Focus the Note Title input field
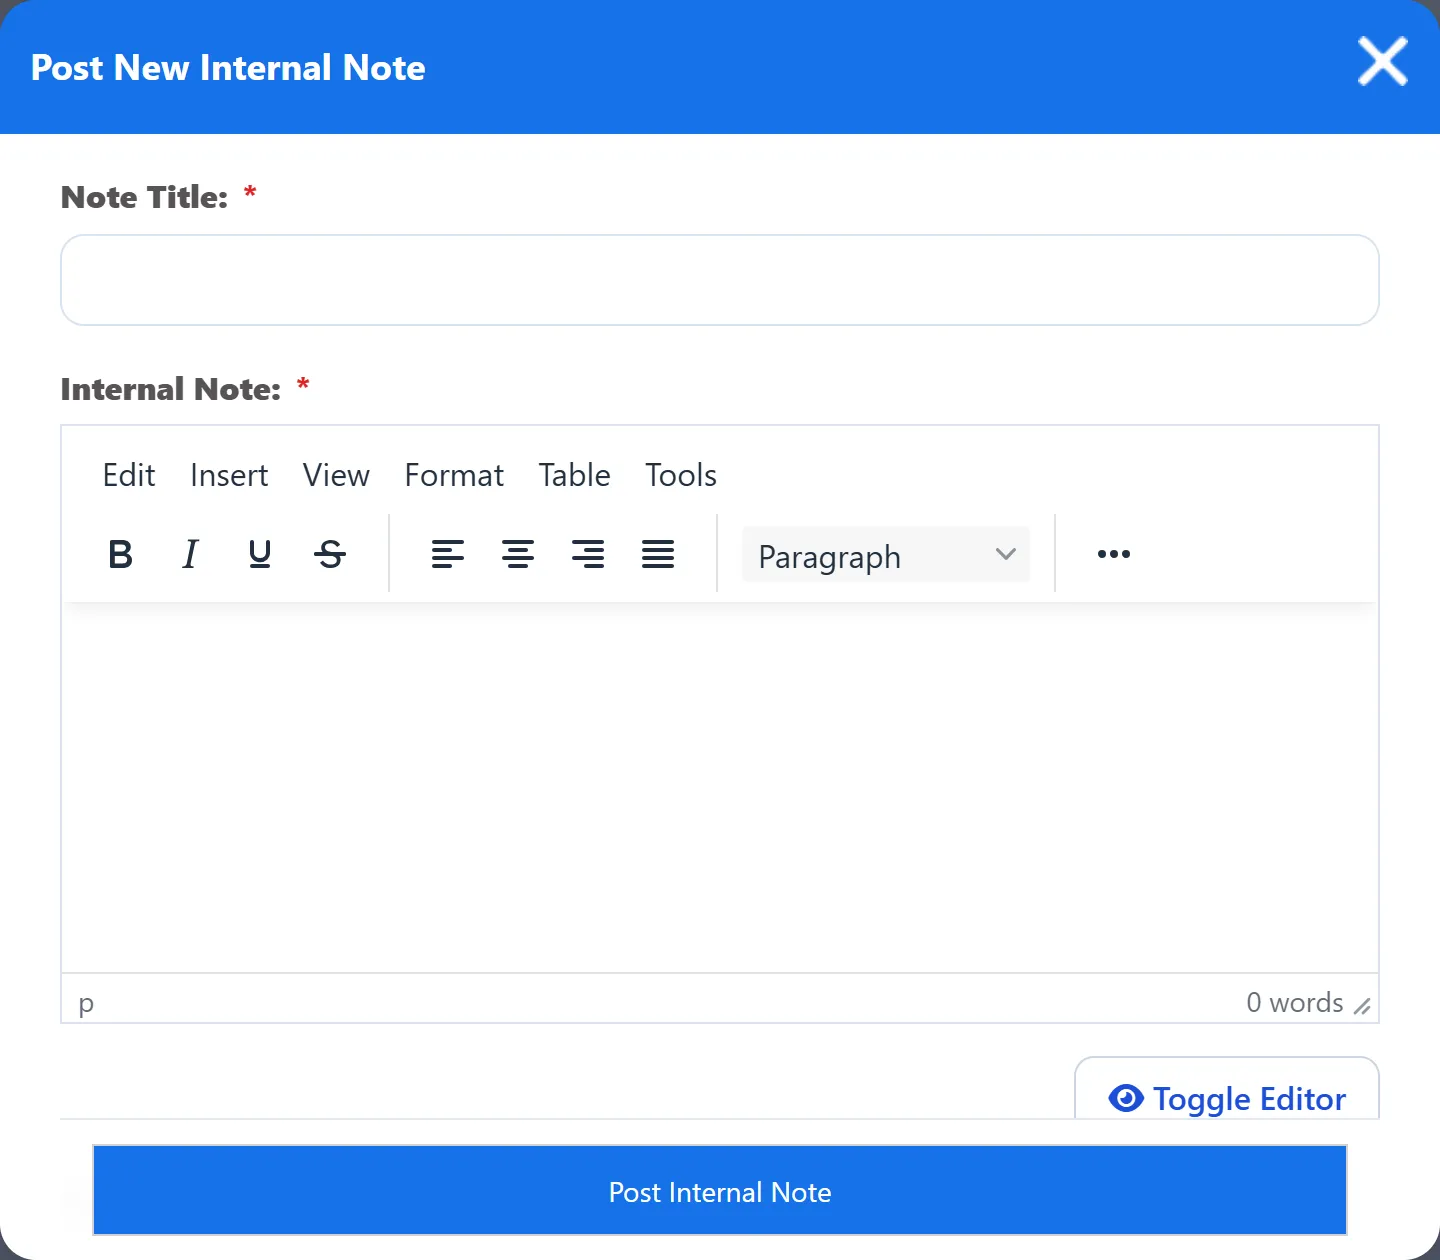The image size is (1440, 1260). (x=720, y=280)
